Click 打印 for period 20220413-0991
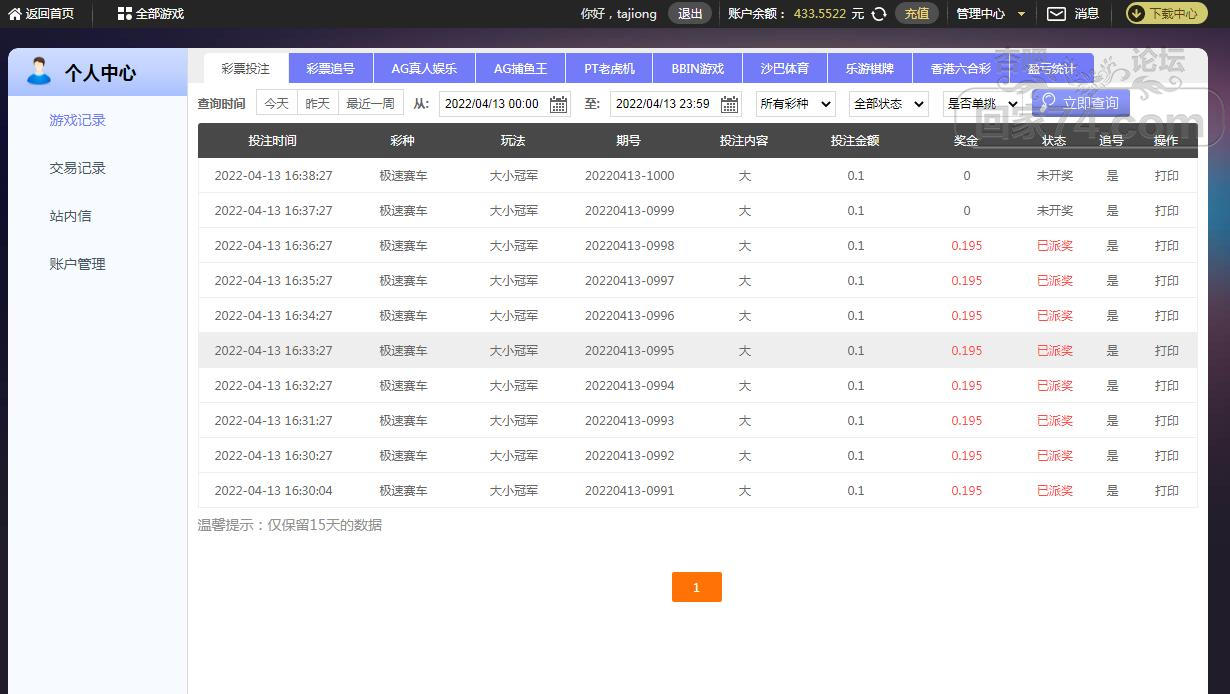The image size is (1230, 694). pos(1167,491)
